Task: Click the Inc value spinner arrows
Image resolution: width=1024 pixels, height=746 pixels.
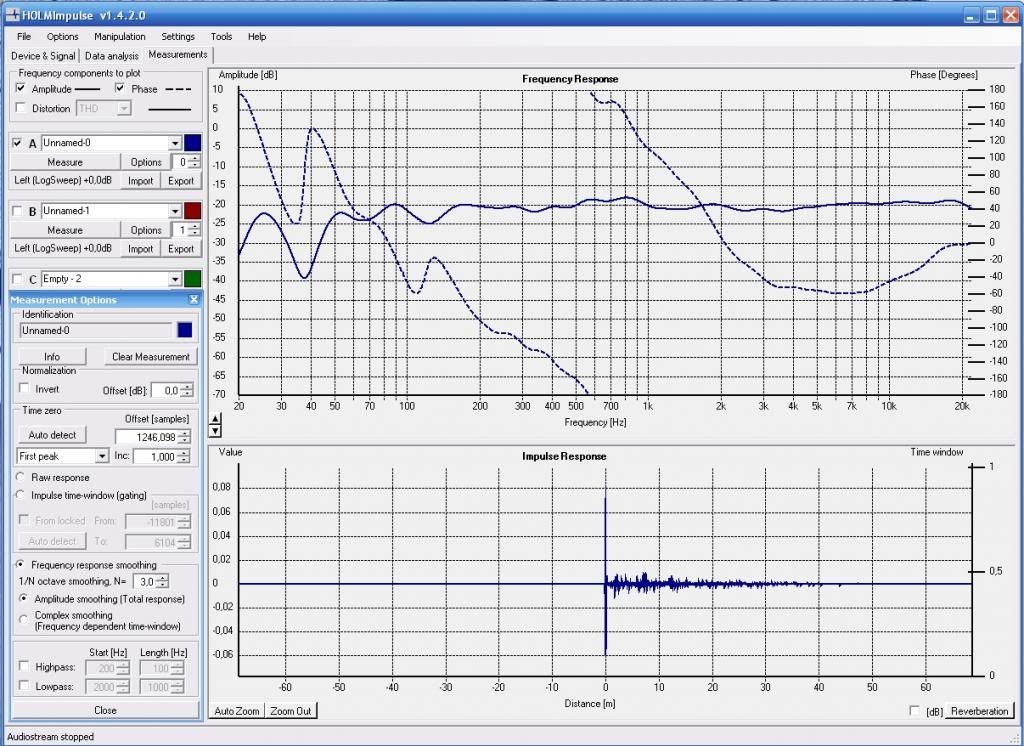Action: pos(184,457)
